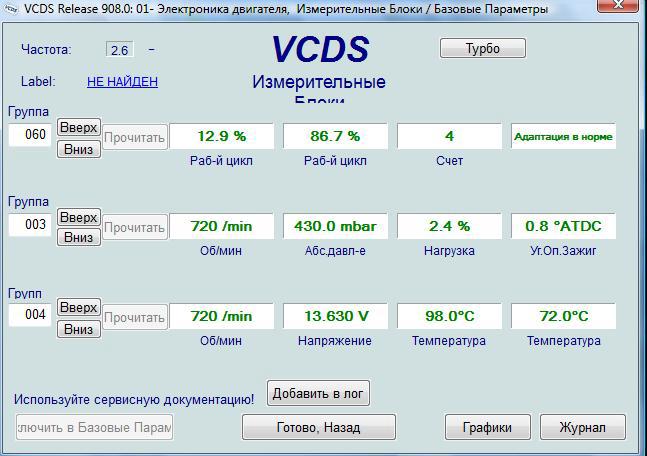Click the Турбо button

pyautogui.click(x=482, y=48)
